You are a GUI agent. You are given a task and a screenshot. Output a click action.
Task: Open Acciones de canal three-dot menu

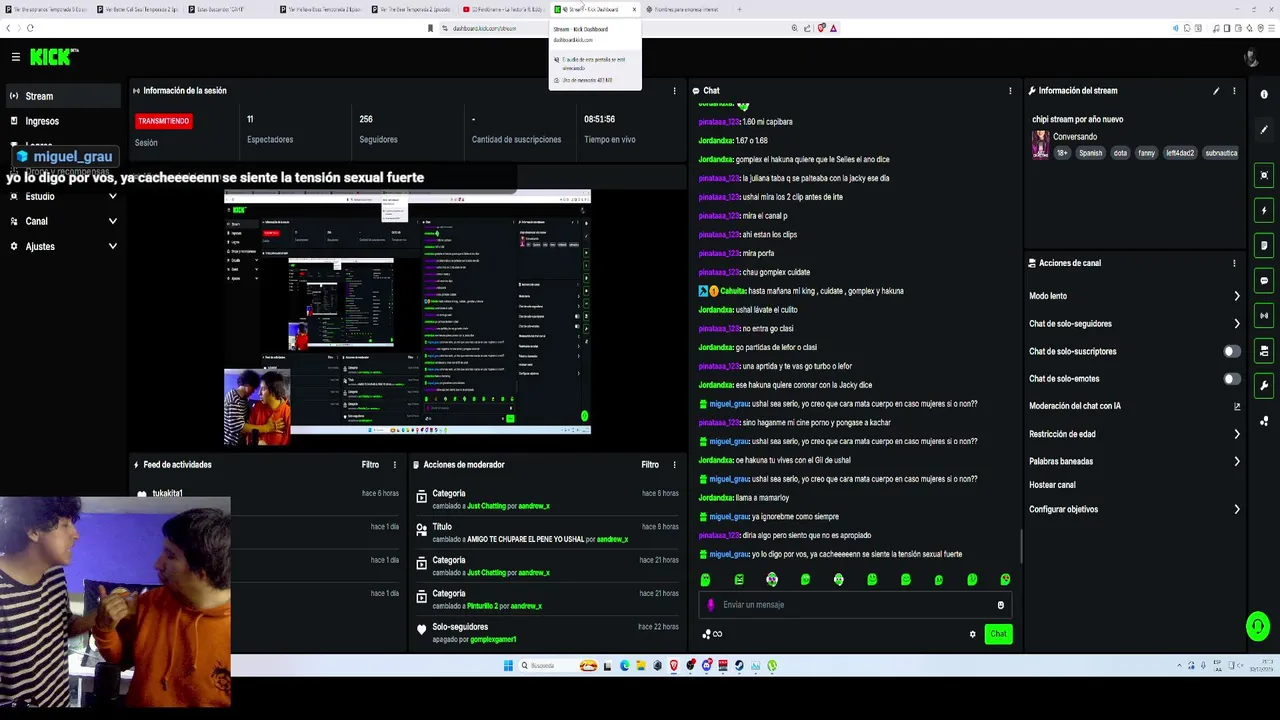coord(1234,263)
